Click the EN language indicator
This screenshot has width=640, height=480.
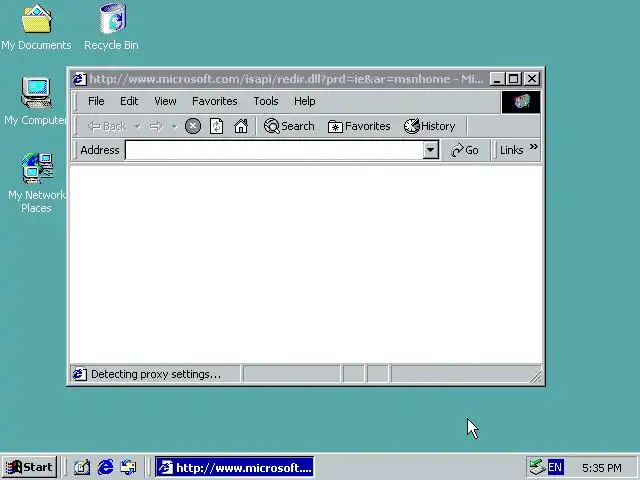tap(556, 467)
